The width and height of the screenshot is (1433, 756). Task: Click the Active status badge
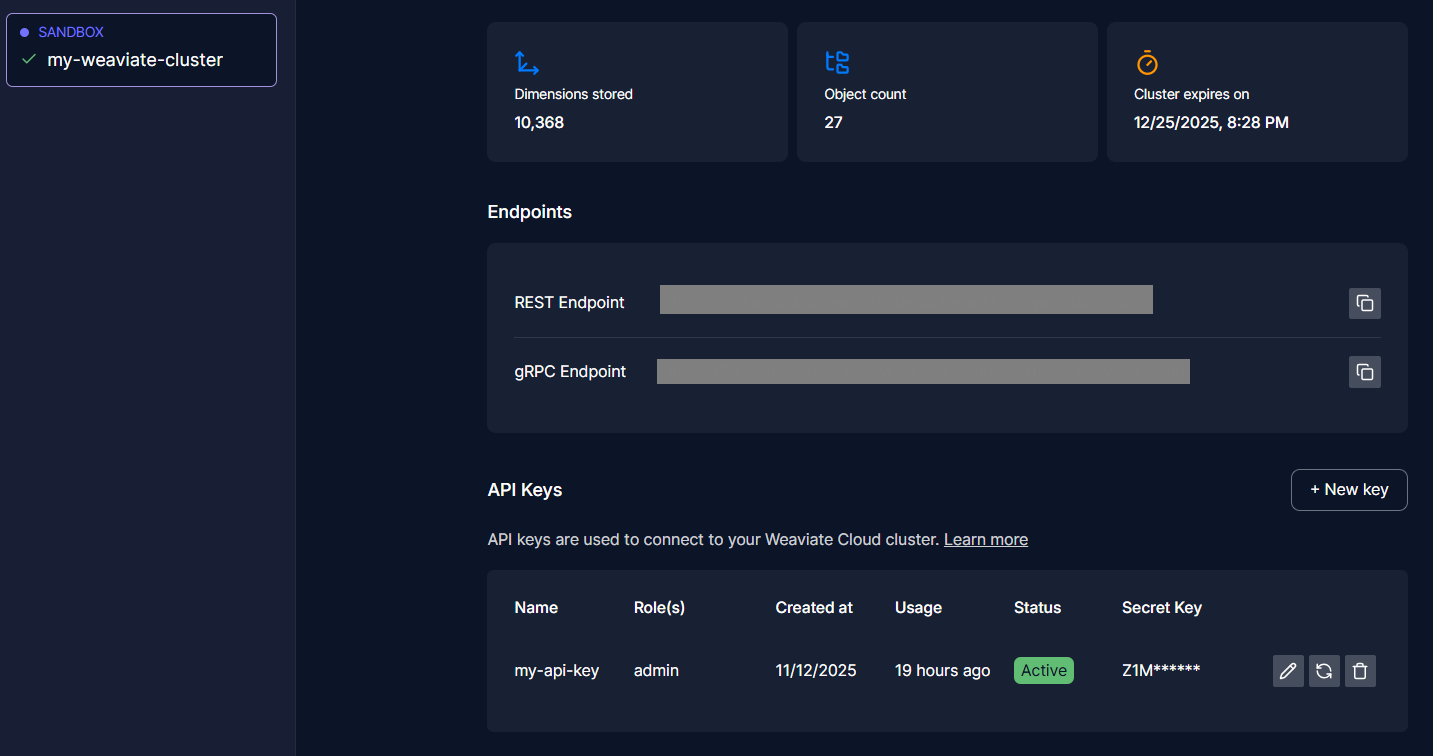tap(1043, 671)
